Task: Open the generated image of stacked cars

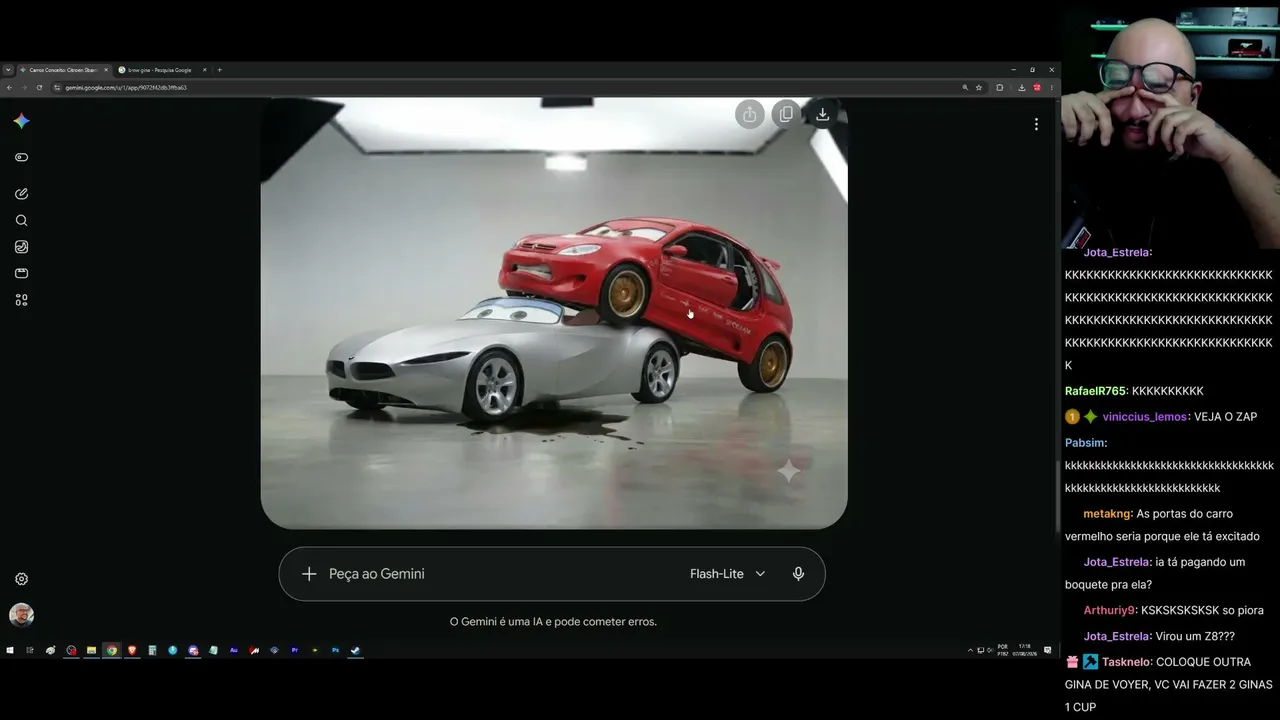Action: [x=554, y=313]
